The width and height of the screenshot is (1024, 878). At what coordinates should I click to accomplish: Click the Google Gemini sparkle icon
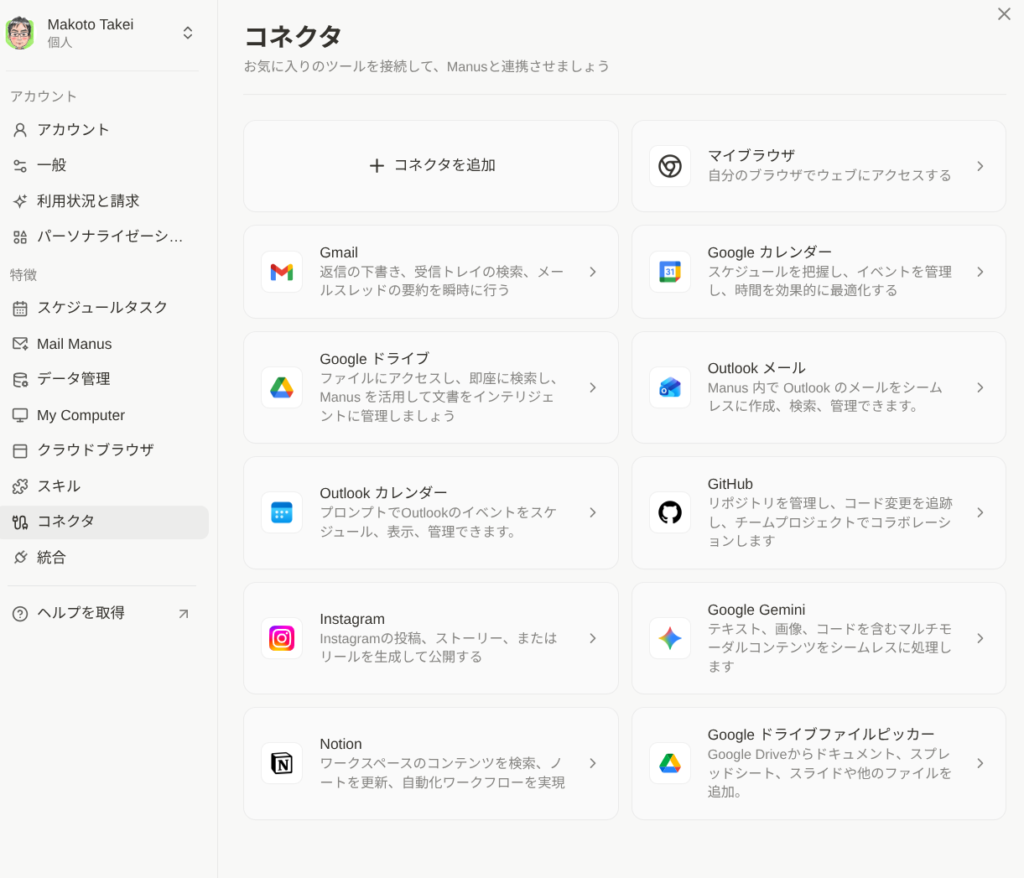click(x=670, y=638)
